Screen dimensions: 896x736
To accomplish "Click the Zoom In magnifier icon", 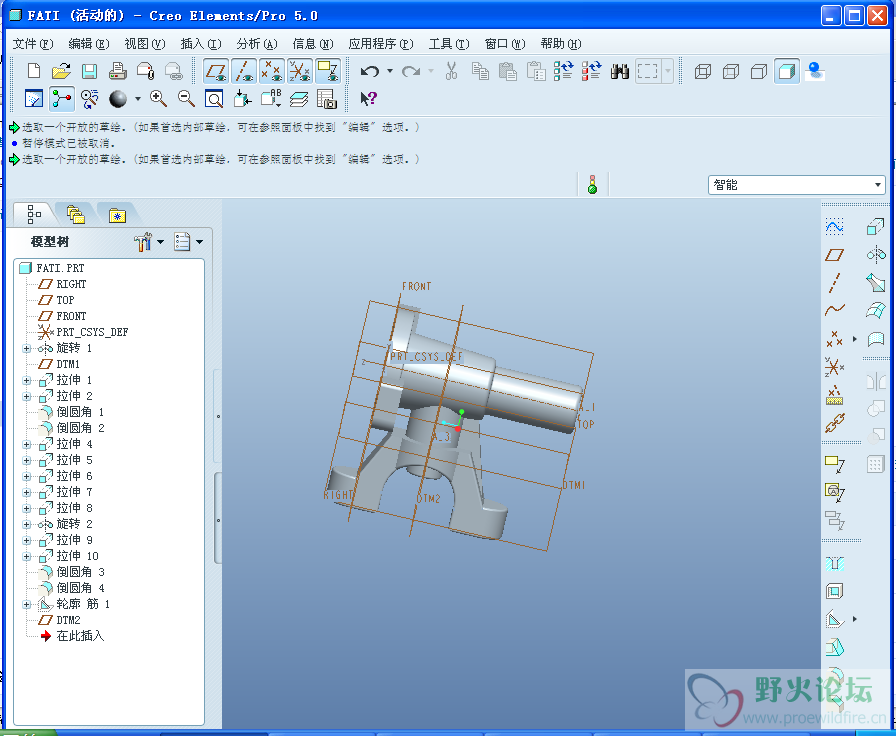I will [158, 98].
